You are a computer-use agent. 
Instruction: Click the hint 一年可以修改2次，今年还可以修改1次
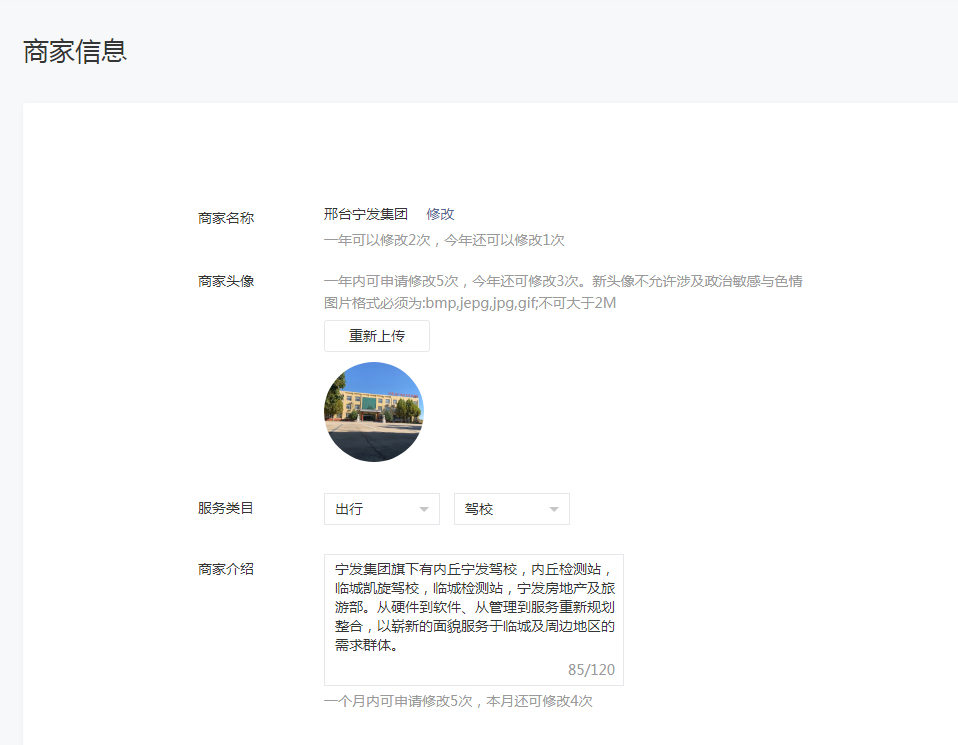pyautogui.click(x=444, y=240)
